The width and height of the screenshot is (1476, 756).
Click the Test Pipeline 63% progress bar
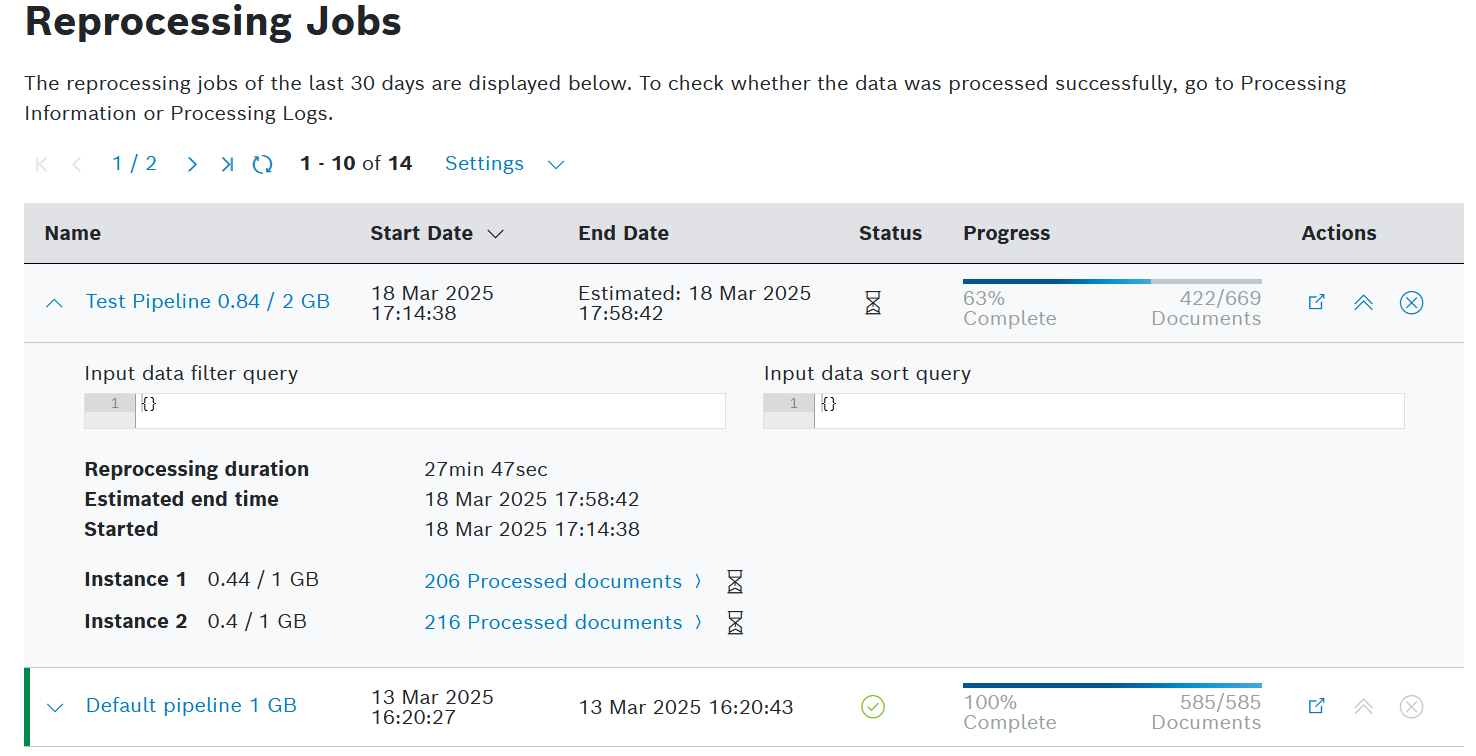[x=1111, y=282]
